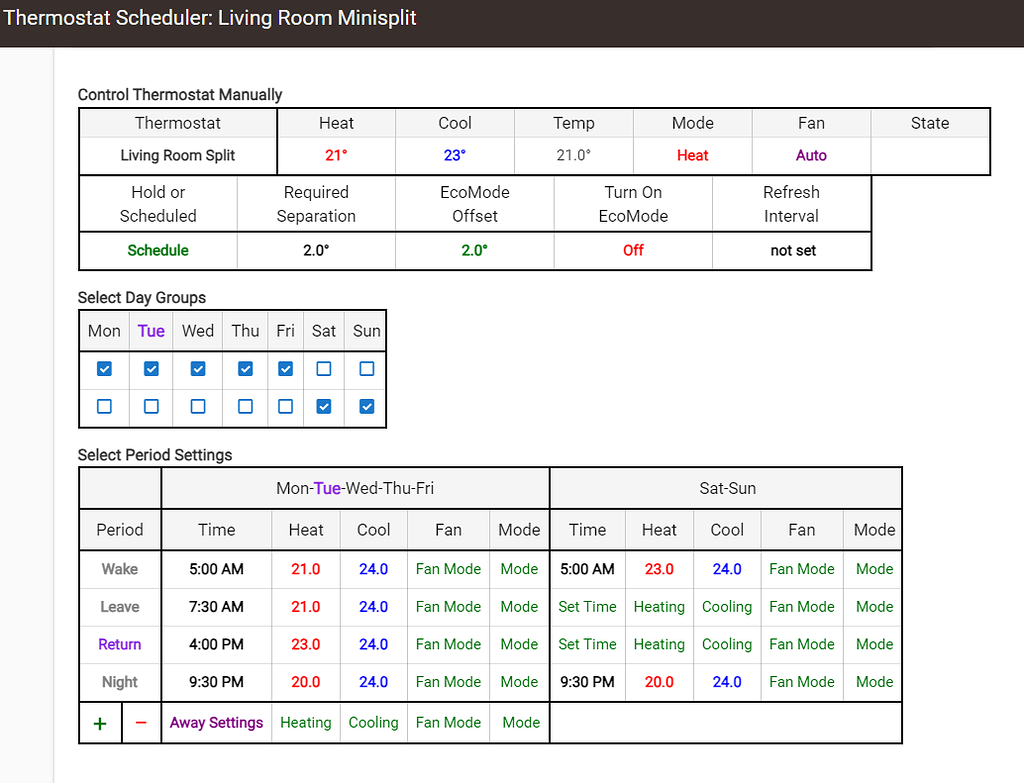Click Fan Mode for the weekday Night period
The height and width of the screenshot is (783, 1024).
[448, 682]
